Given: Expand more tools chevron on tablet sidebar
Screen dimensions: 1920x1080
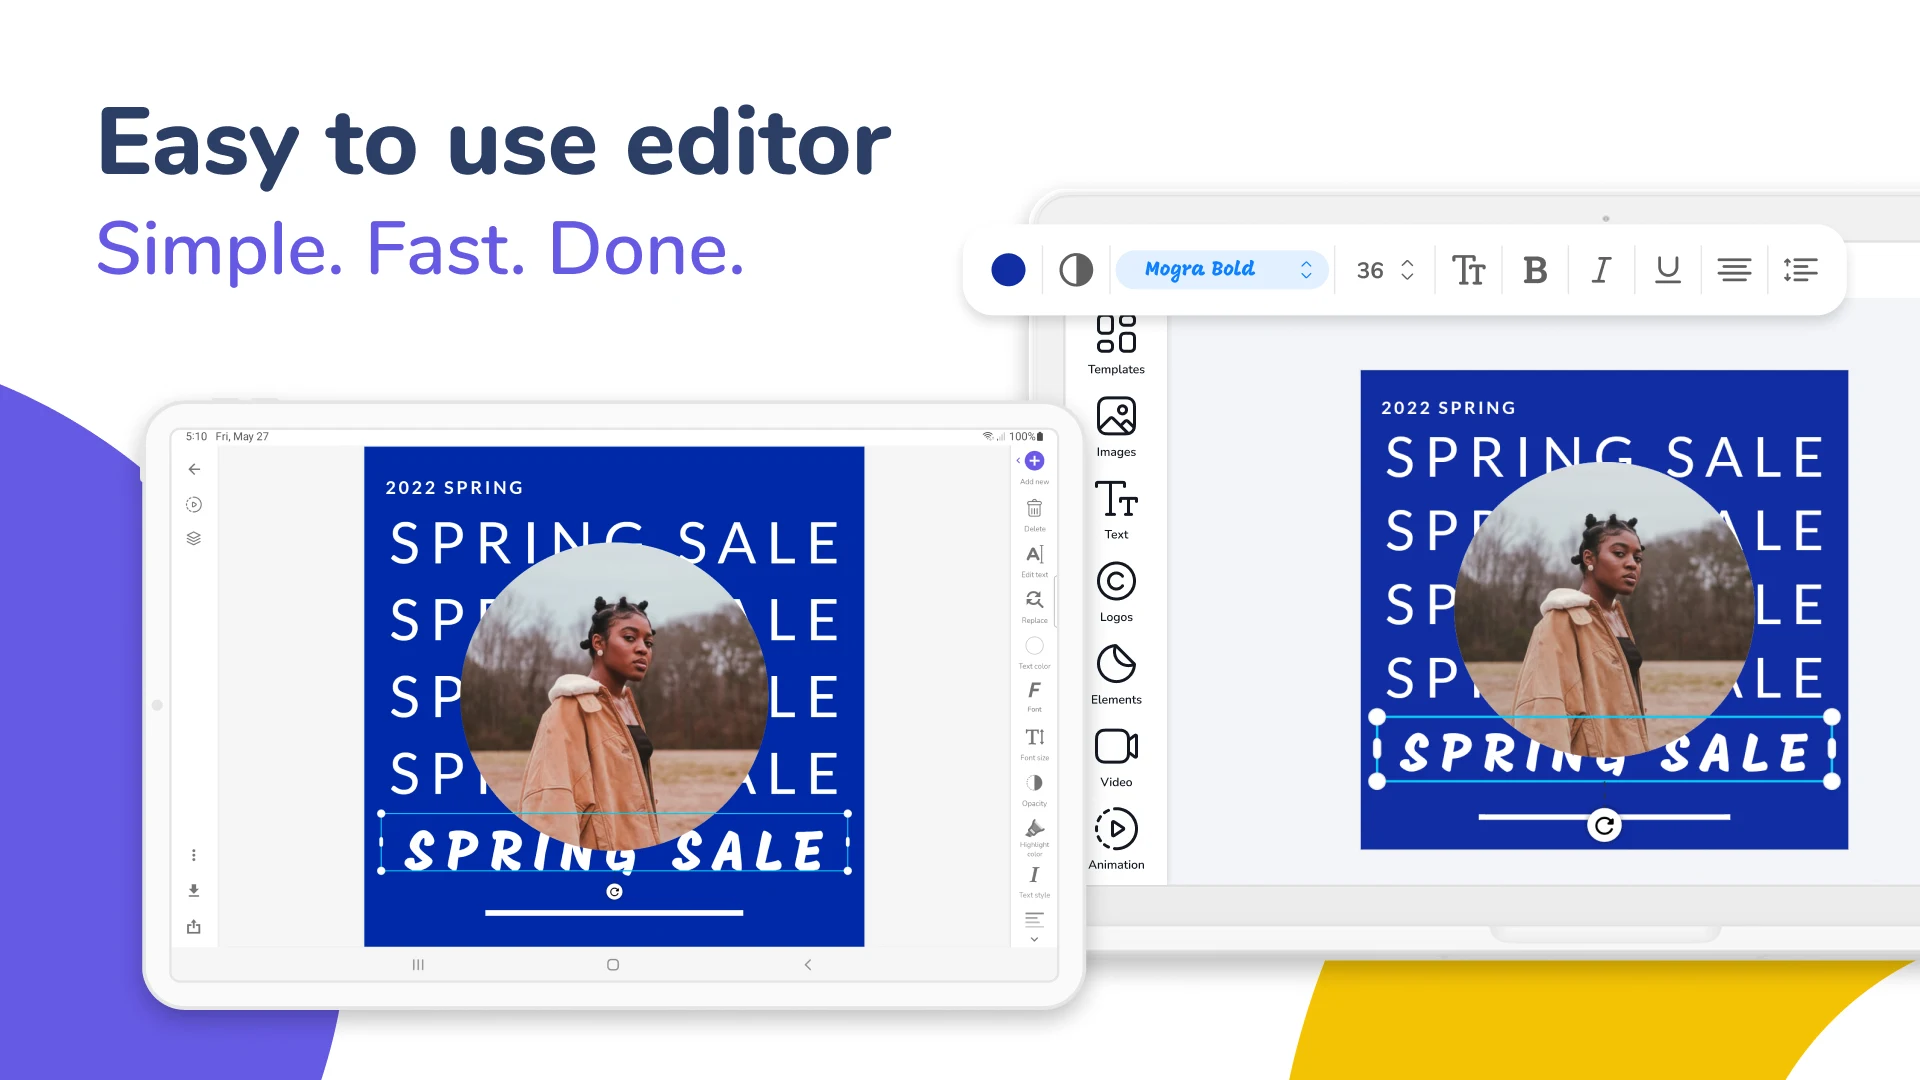Looking at the screenshot, I should point(1034,940).
